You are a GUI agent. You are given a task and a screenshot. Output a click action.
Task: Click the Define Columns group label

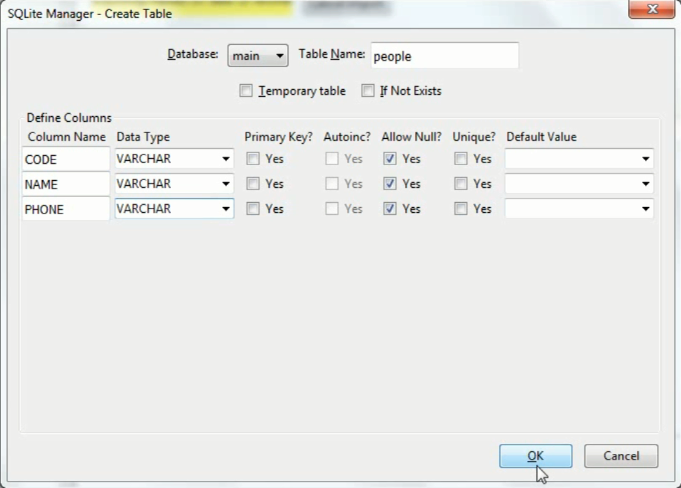69,118
